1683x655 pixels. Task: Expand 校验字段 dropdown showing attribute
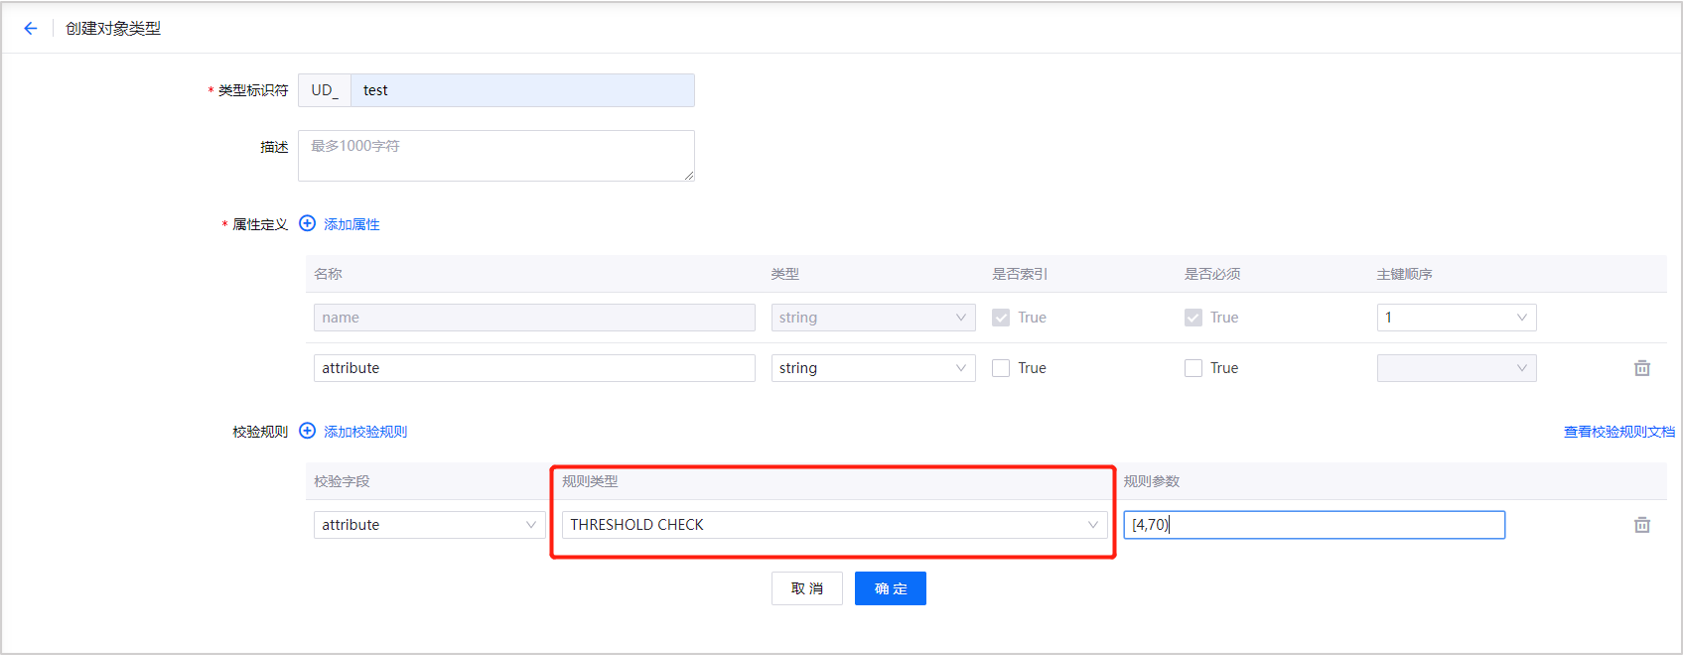click(x=428, y=525)
